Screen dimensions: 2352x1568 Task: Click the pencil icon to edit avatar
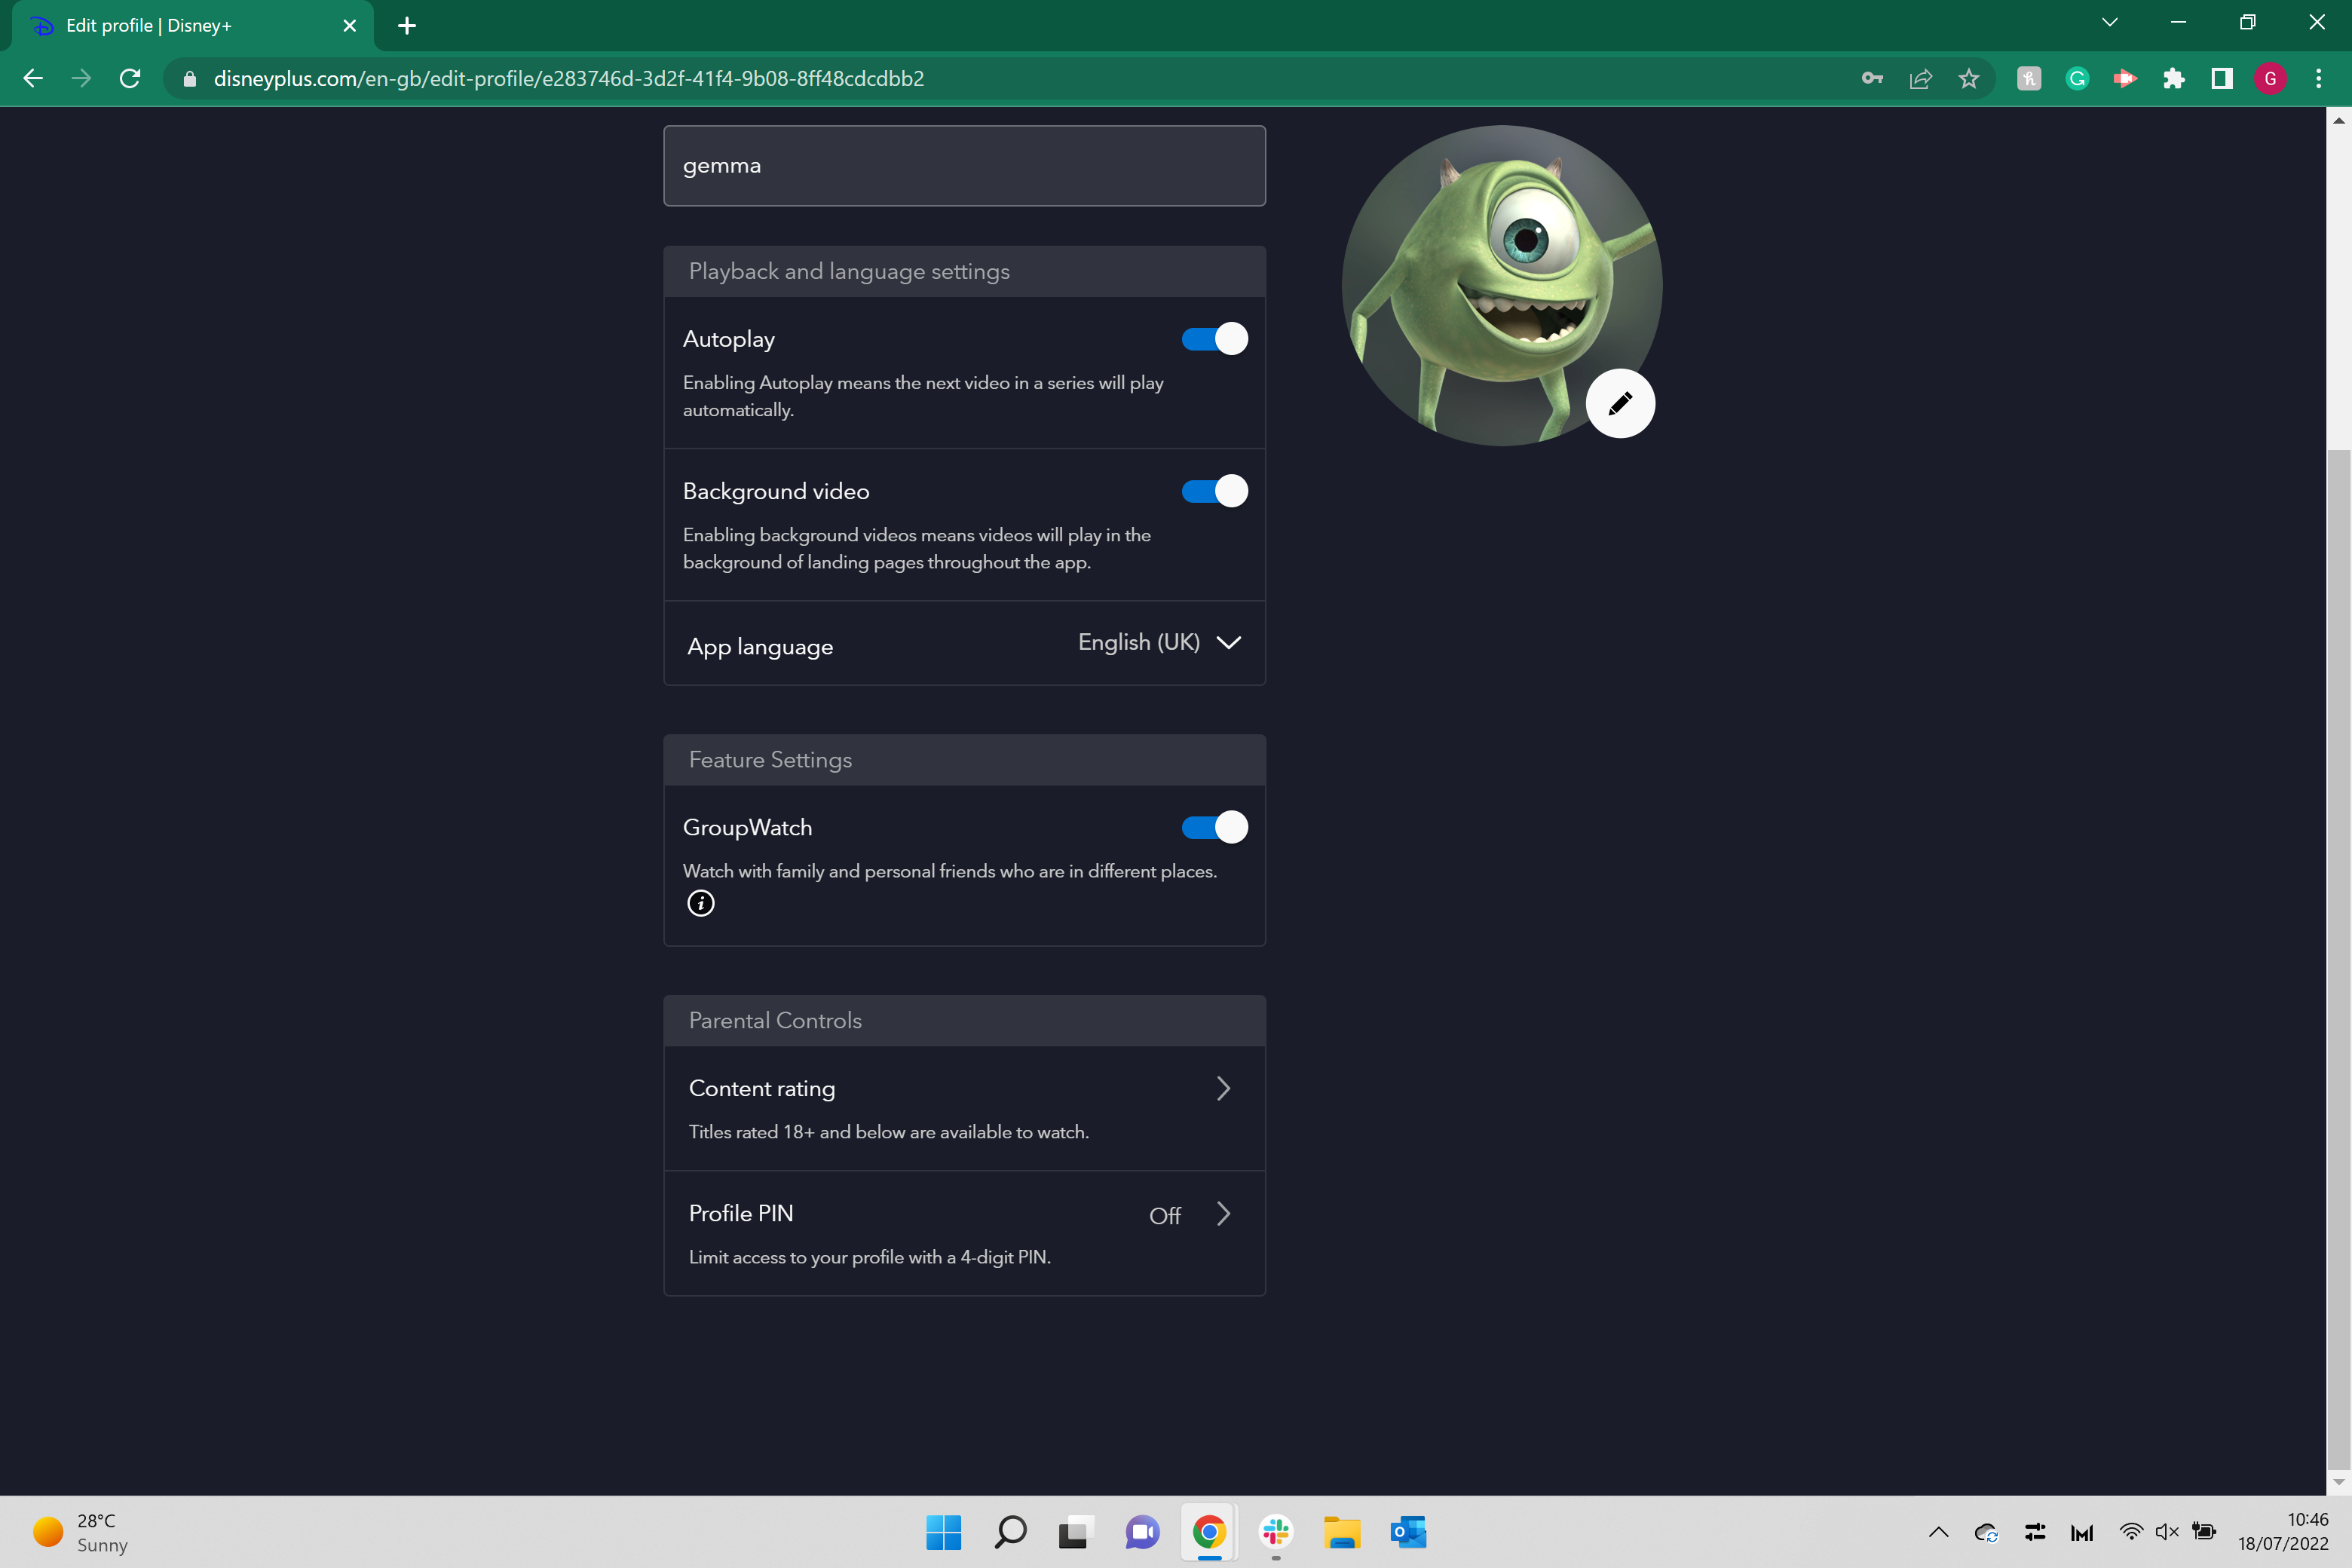point(1620,403)
